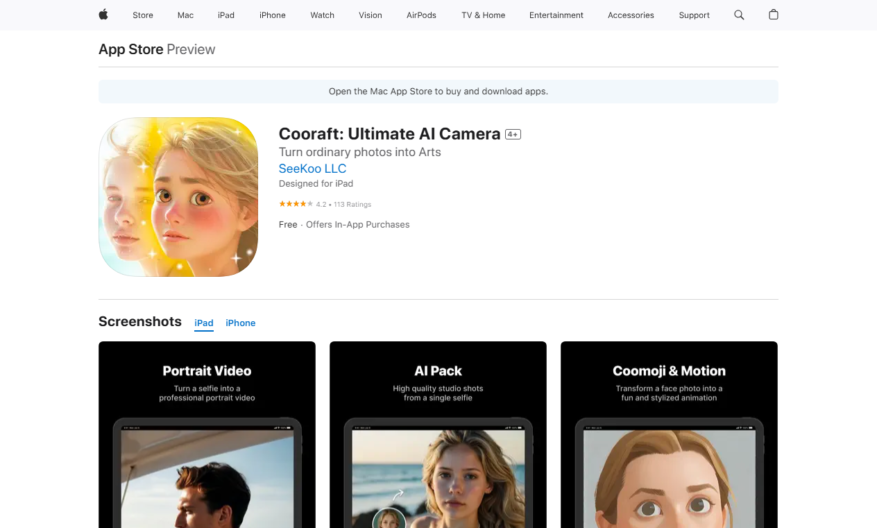The width and height of the screenshot is (877, 528).
Task: Open the iPad navigation menu item
Action: [226, 15]
